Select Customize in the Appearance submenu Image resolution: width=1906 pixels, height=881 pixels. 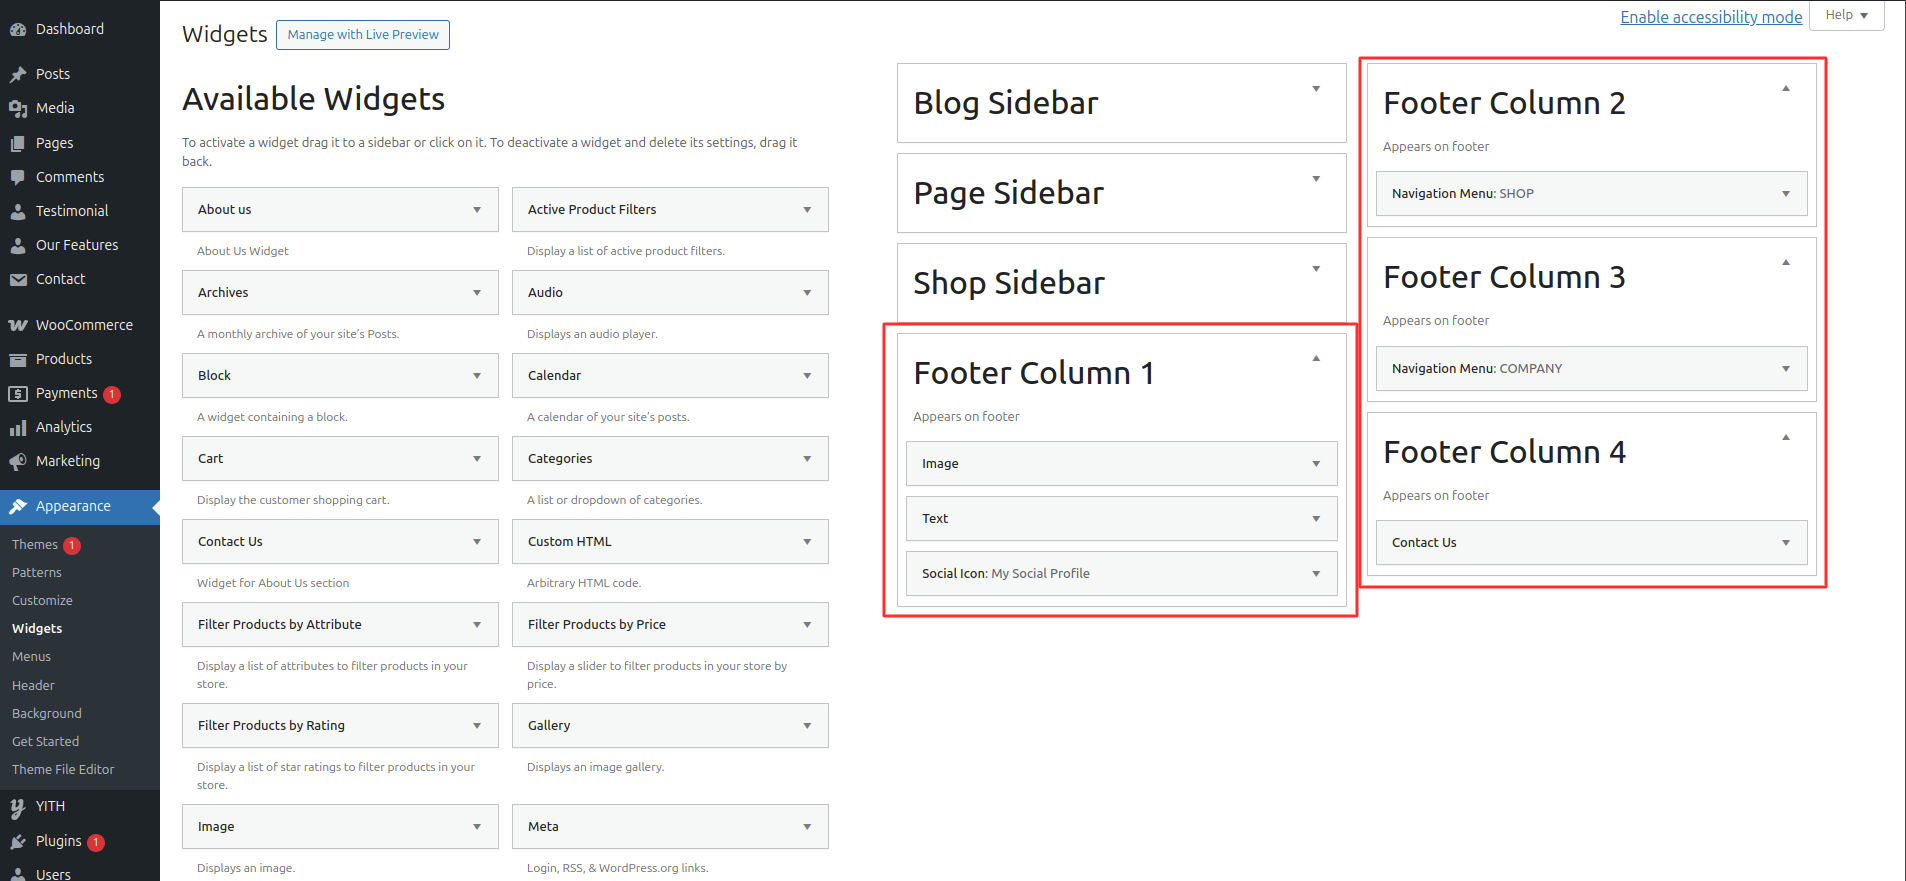click(x=42, y=600)
